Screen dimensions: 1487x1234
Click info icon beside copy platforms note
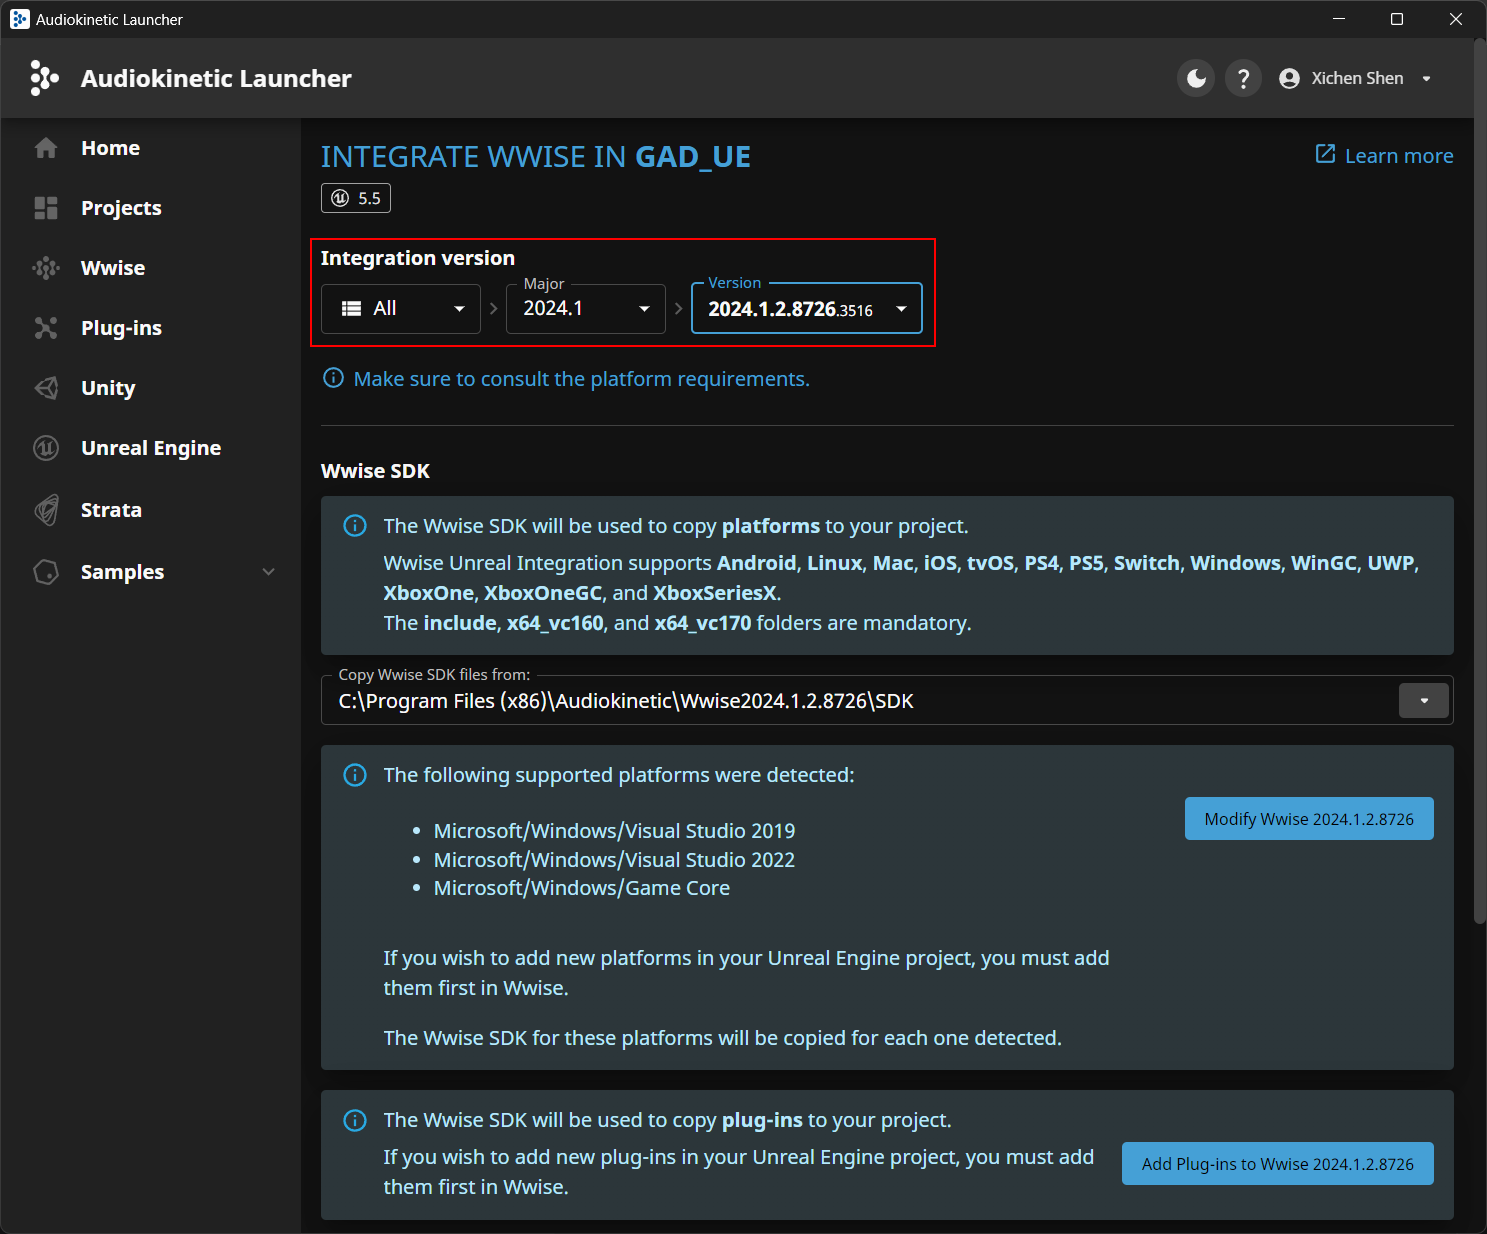tap(355, 526)
